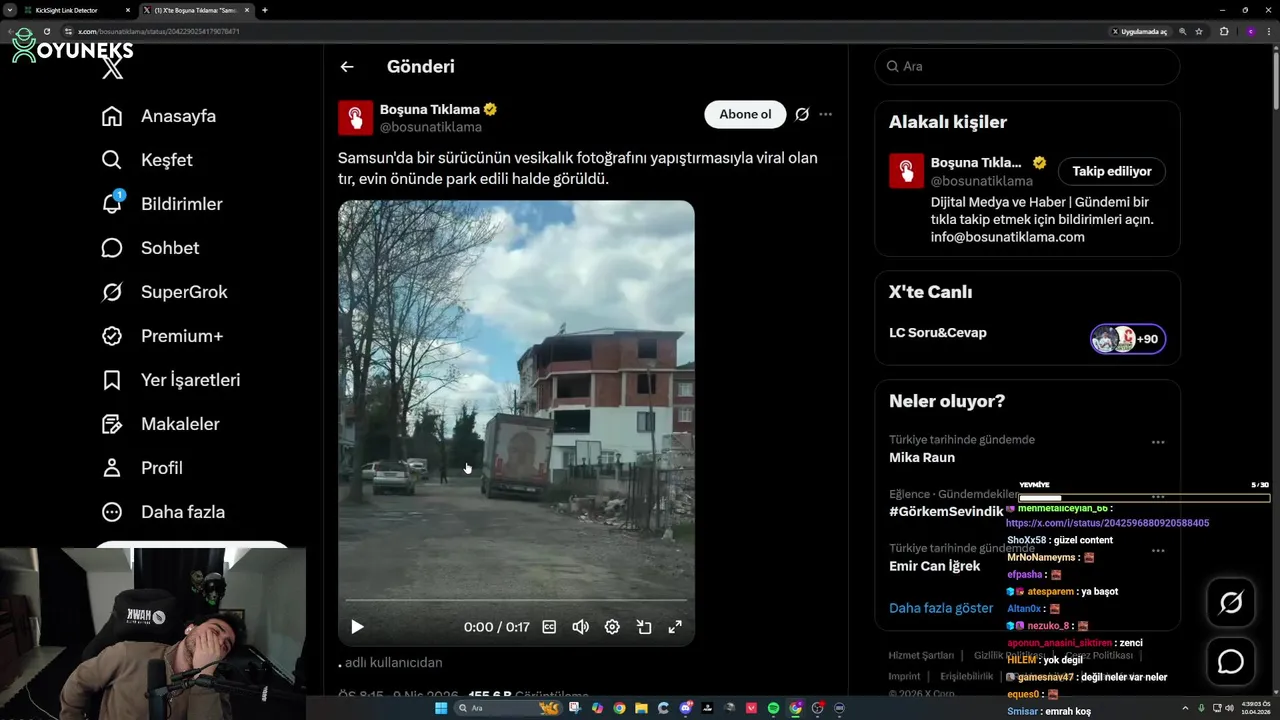Open the floating chat bubble button
Viewport: 1280px width, 720px height.
tap(1231, 662)
